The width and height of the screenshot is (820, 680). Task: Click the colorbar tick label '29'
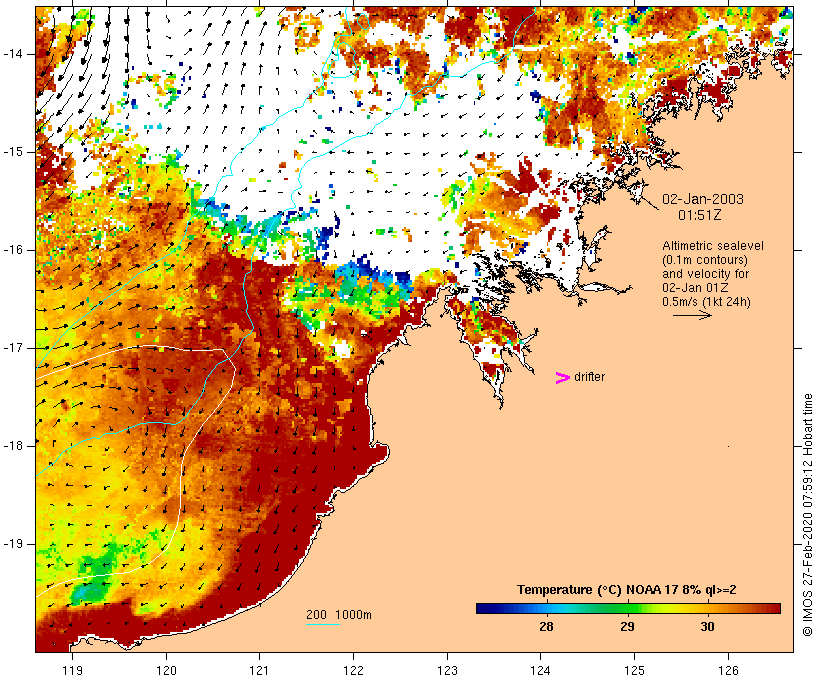(627, 626)
